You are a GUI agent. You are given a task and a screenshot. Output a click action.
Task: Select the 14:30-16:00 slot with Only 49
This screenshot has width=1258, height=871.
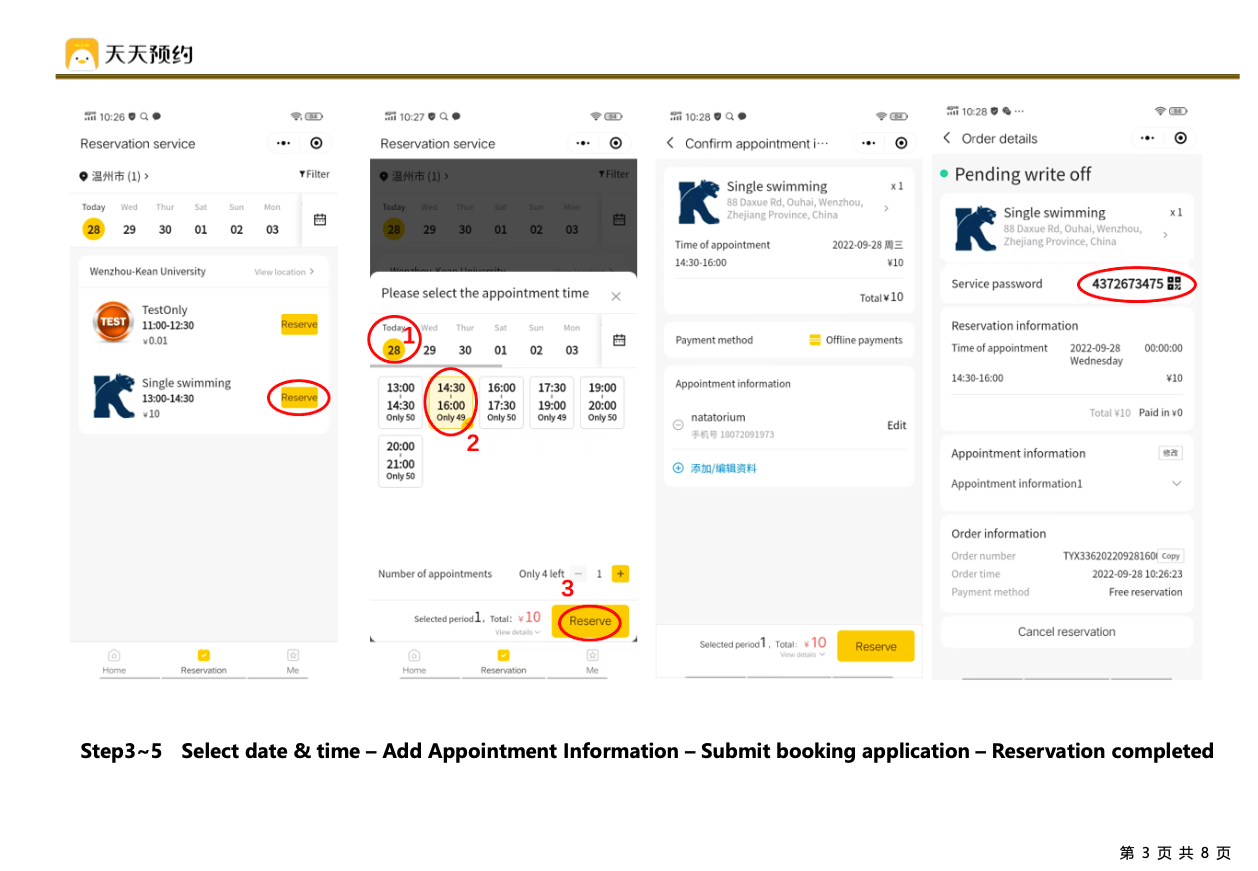[x=451, y=402]
